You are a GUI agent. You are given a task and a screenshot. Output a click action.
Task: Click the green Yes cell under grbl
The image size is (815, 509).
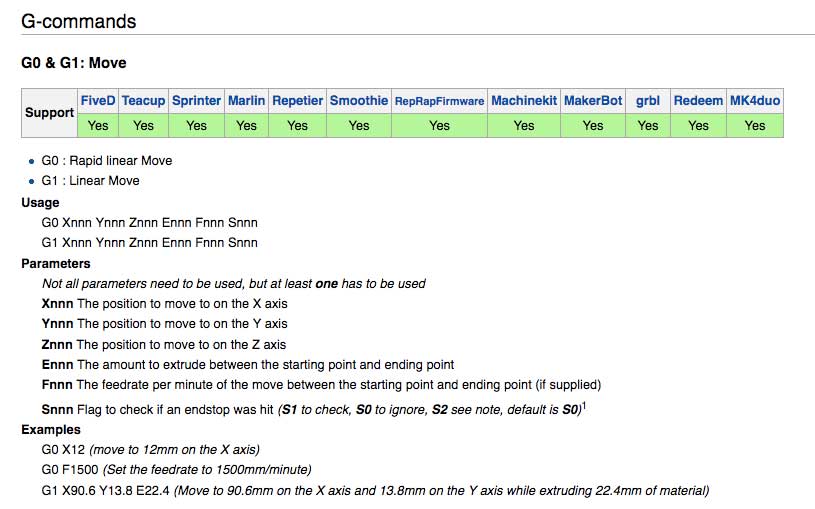(648, 125)
